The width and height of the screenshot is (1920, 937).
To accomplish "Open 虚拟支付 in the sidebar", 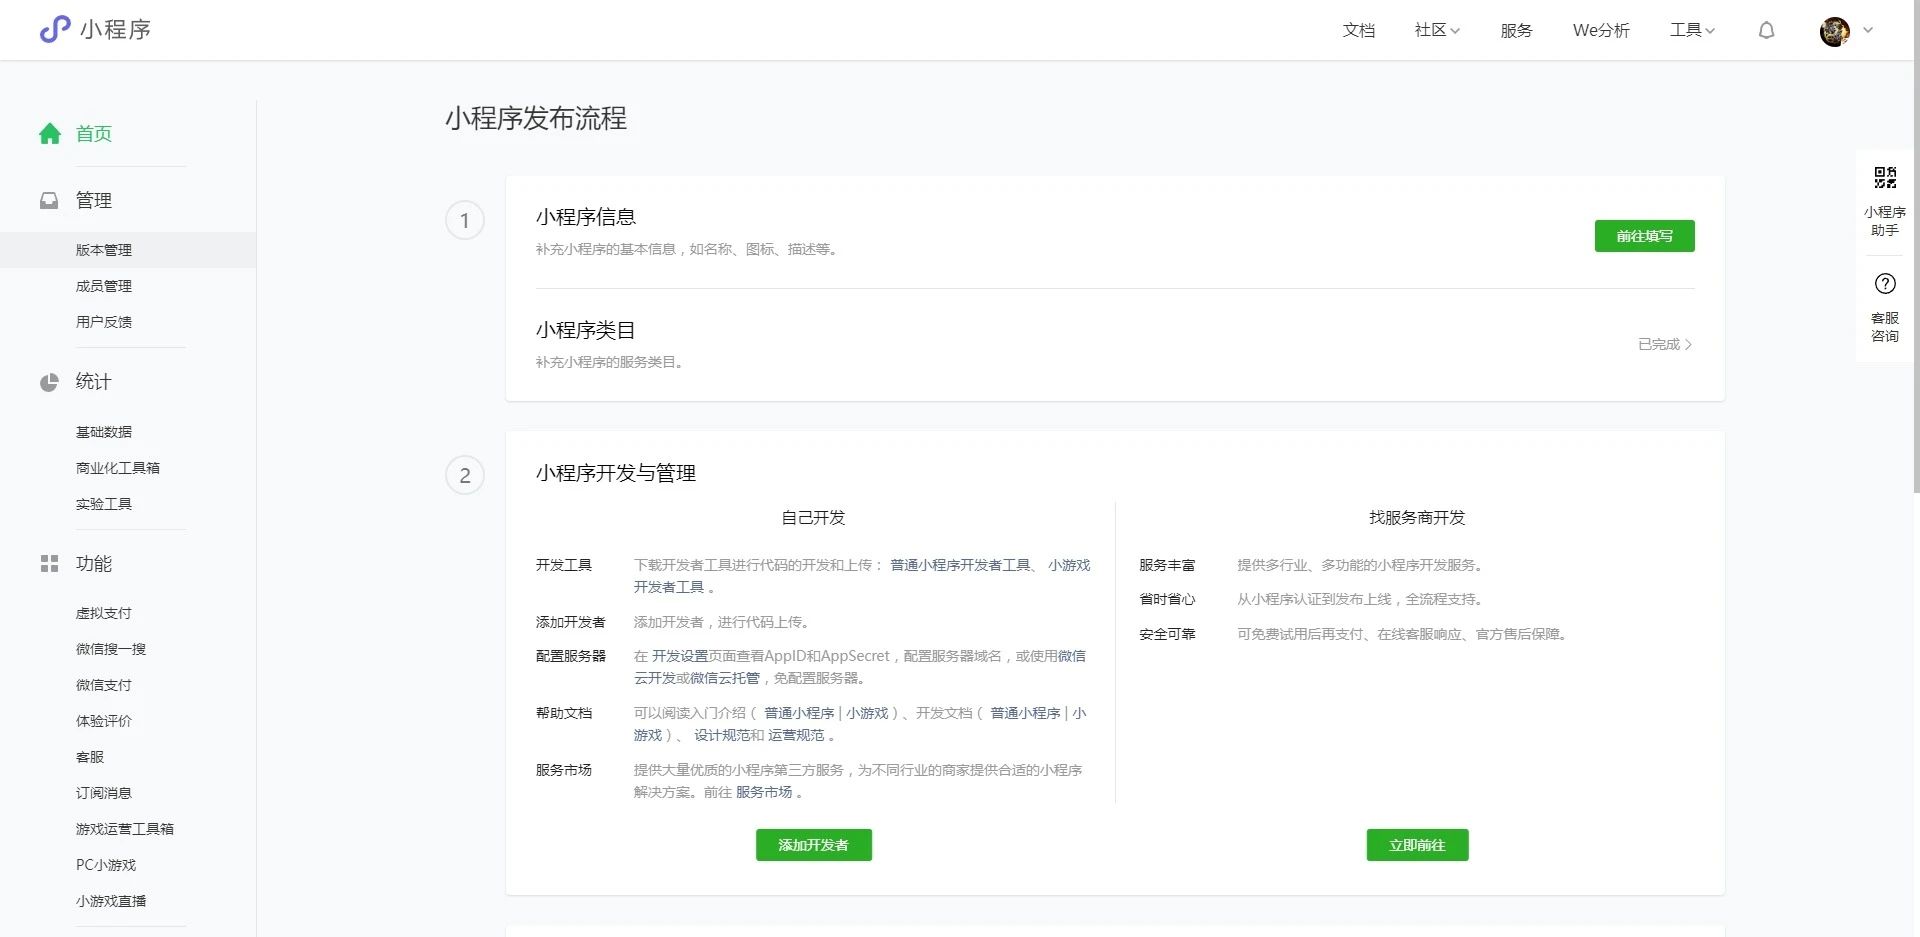I will (x=104, y=613).
